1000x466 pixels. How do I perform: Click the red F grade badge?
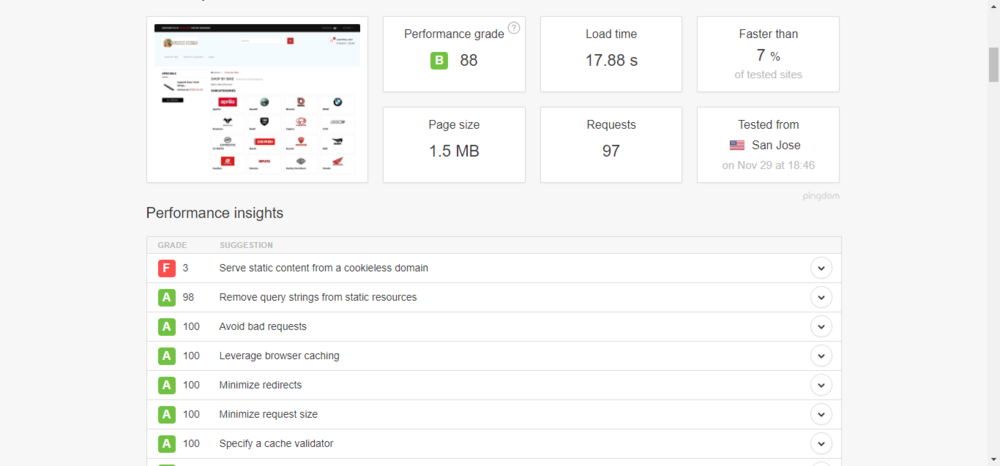tap(166, 268)
